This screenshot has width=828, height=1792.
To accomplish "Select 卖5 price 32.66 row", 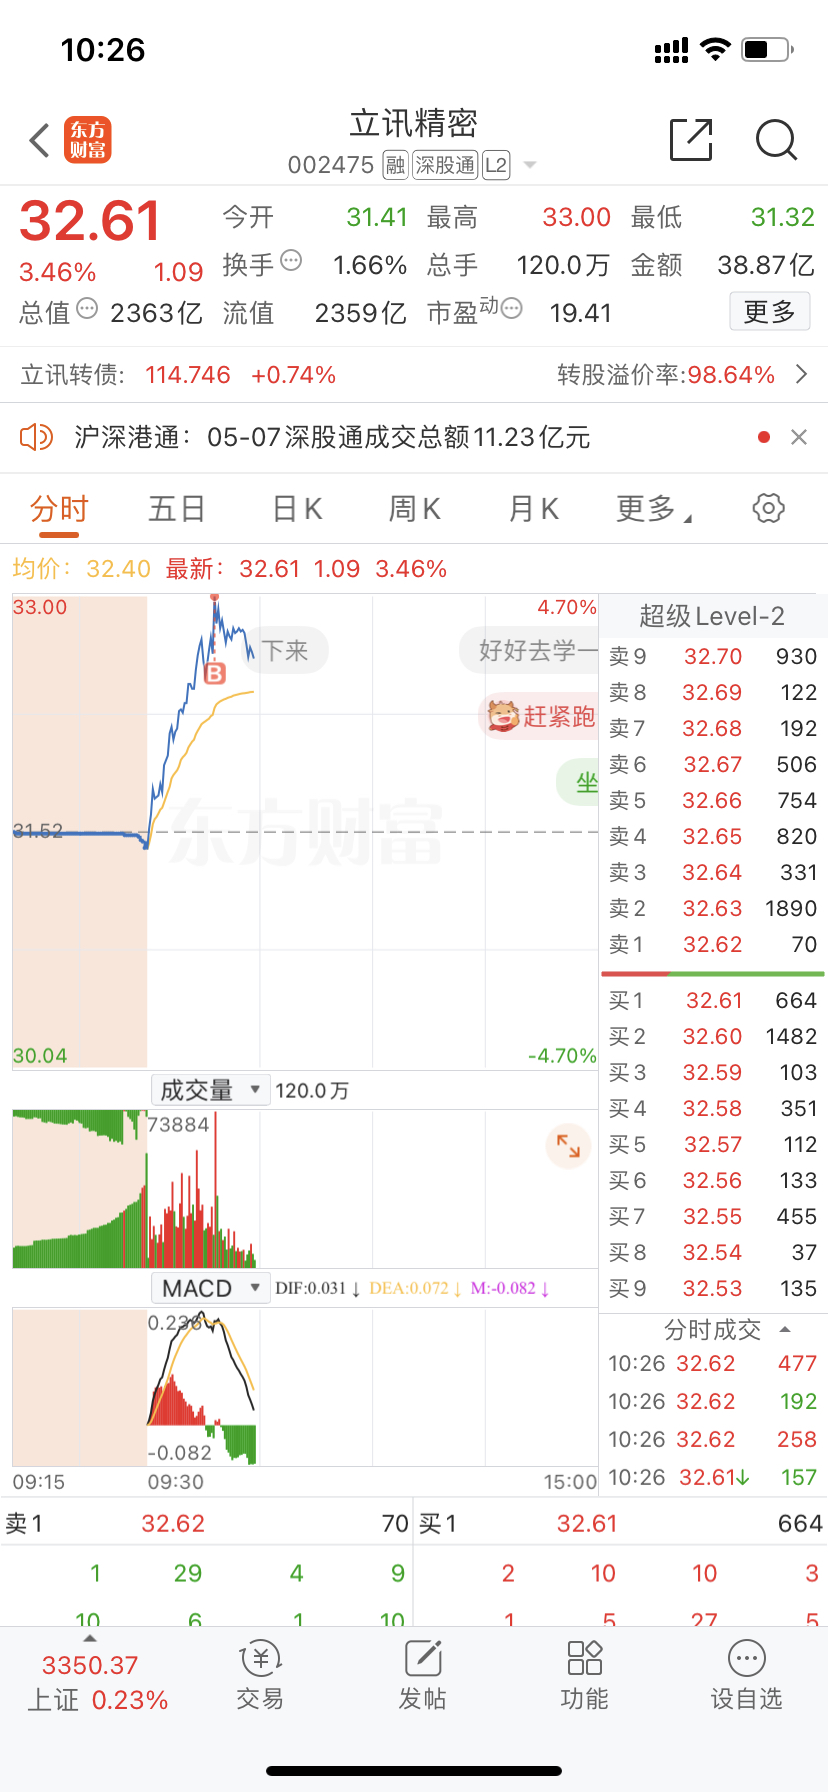I will [x=712, y=801].
